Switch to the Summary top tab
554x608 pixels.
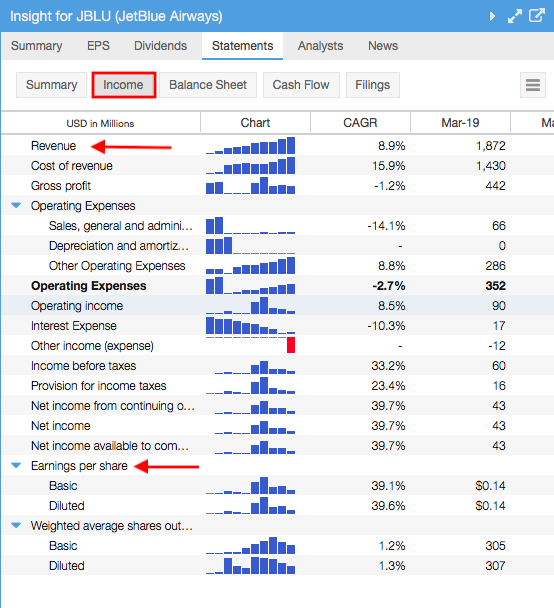coord(36,46)
